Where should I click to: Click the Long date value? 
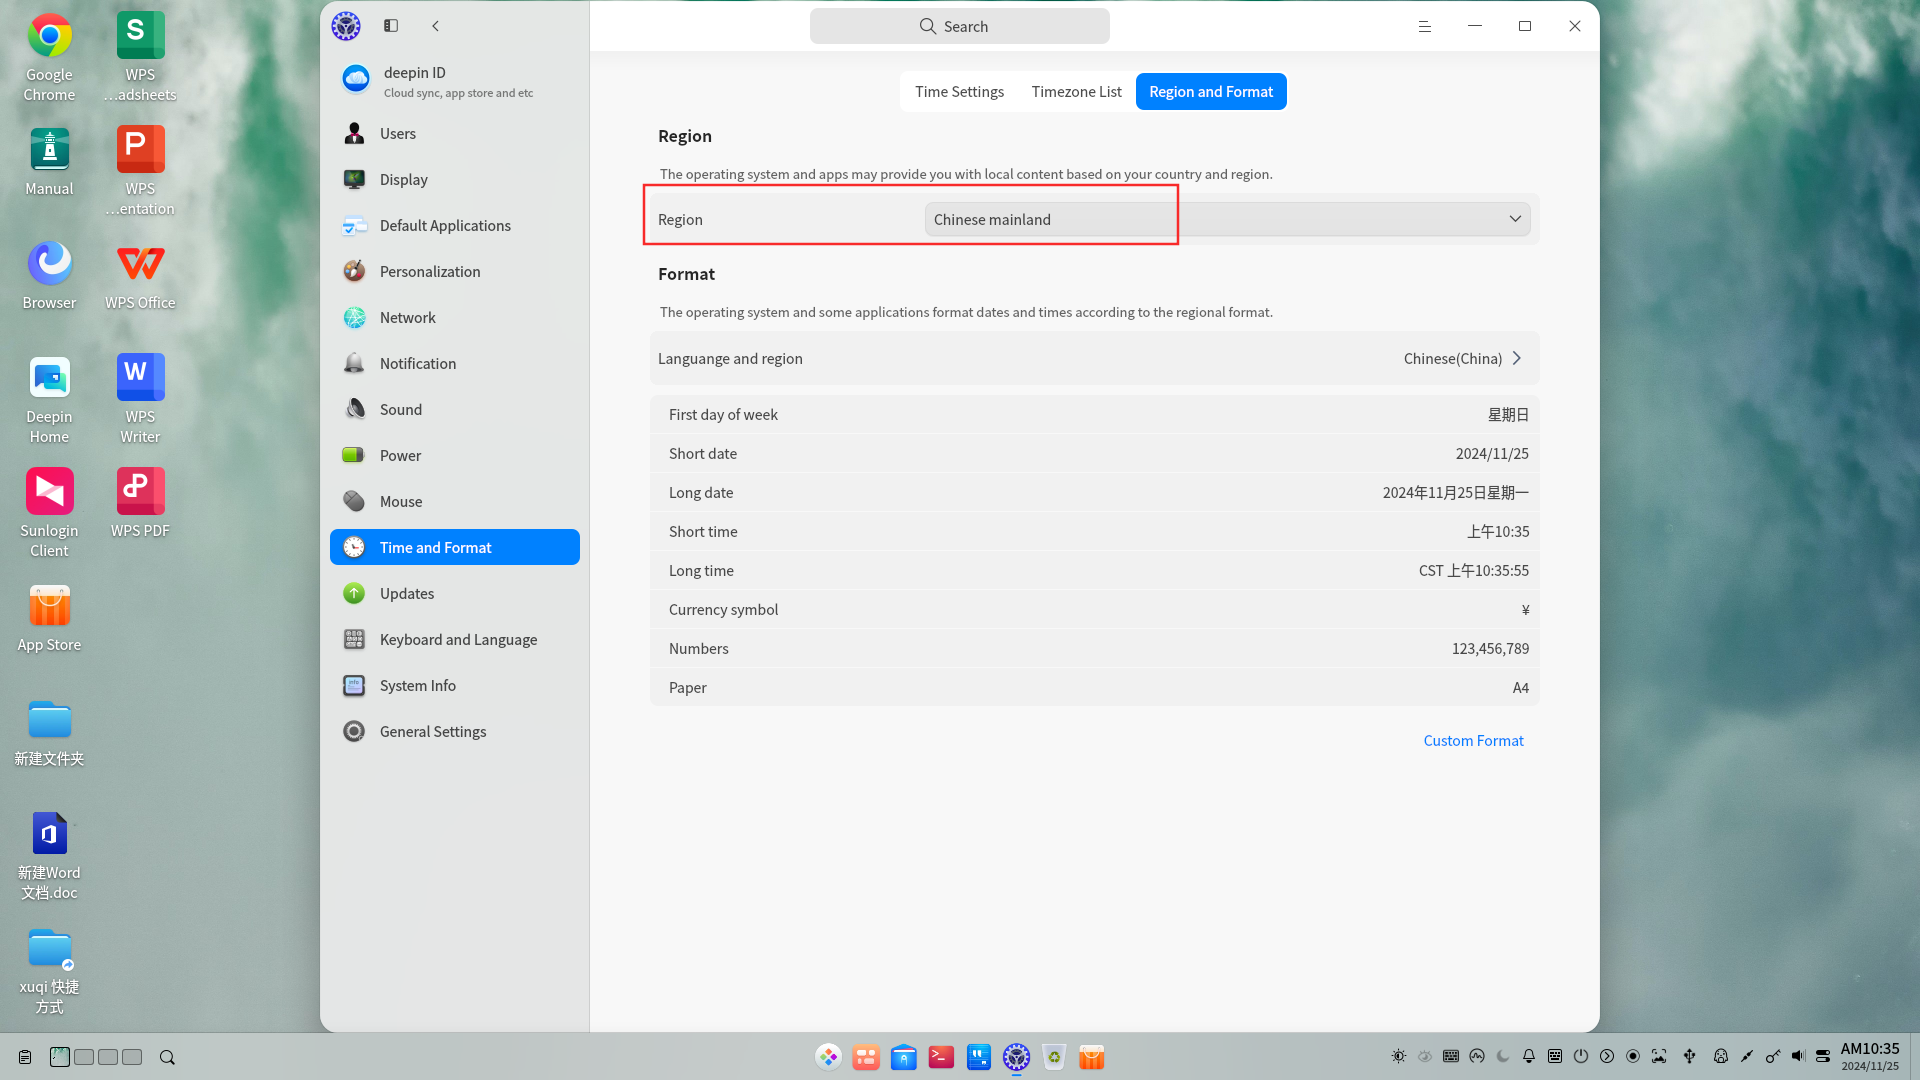(1455, 492)
